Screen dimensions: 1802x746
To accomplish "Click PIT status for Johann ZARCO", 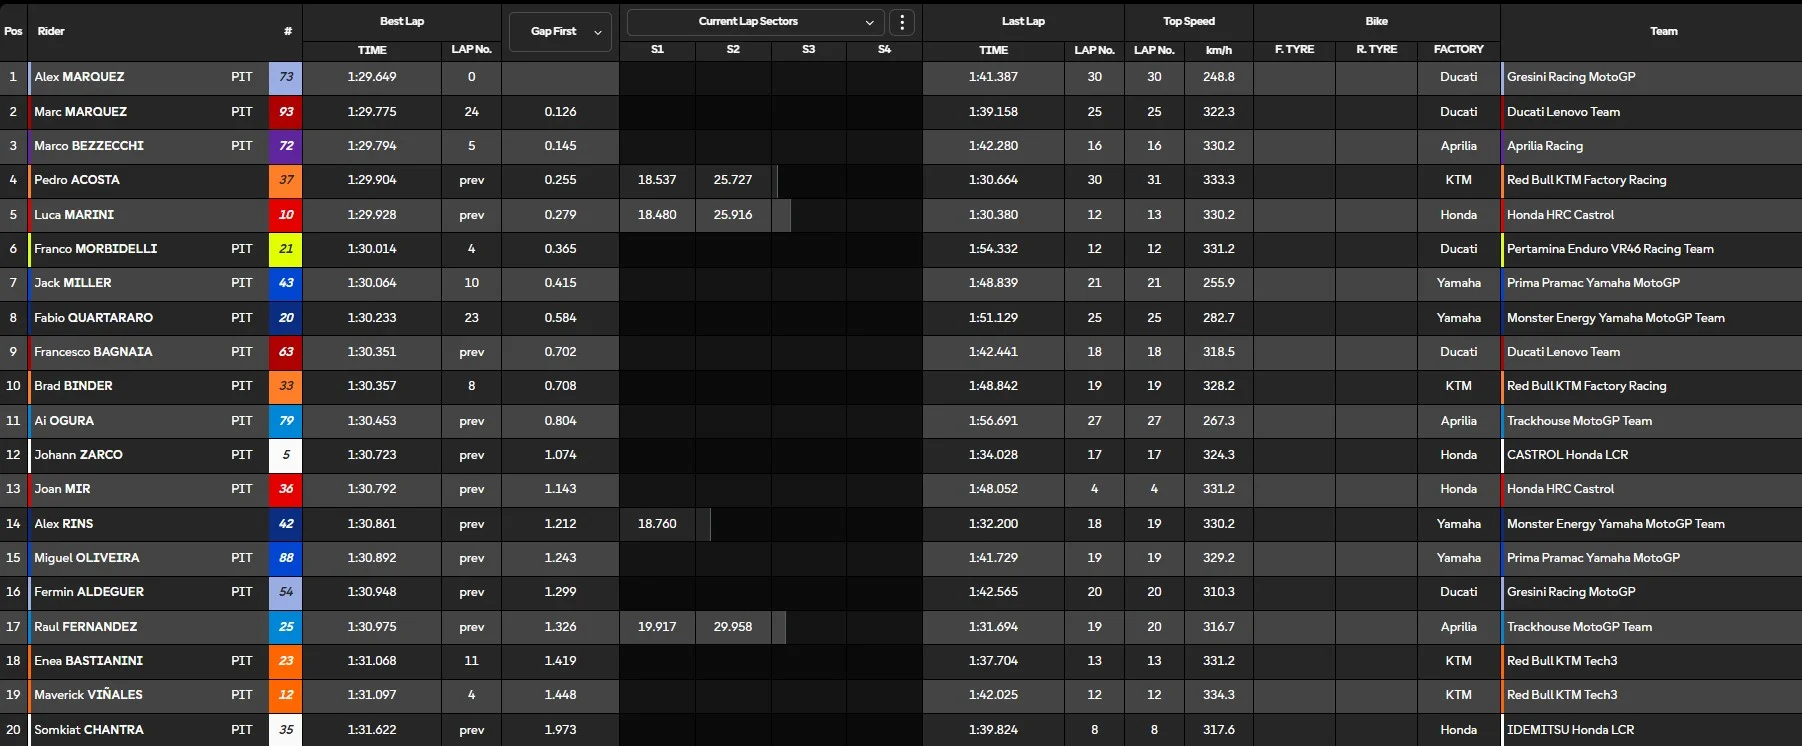I will tap(242, 455).
